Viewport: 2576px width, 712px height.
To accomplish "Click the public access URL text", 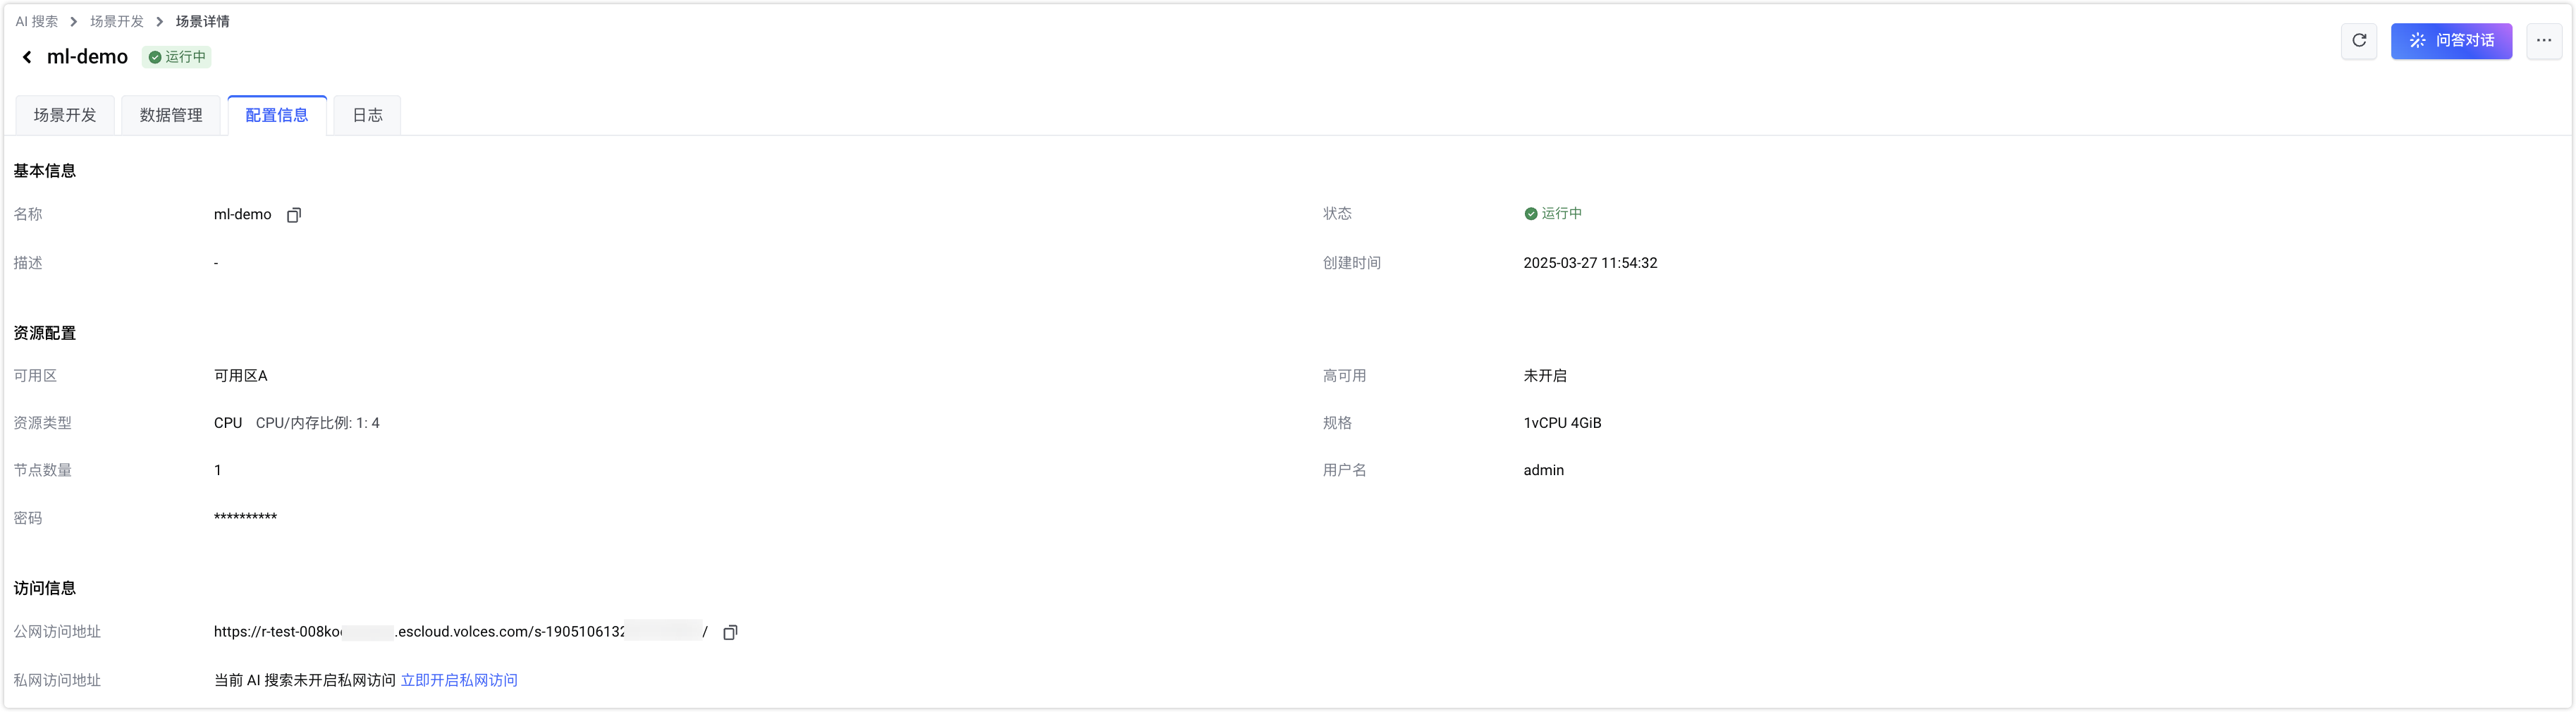I will point(461,632).
